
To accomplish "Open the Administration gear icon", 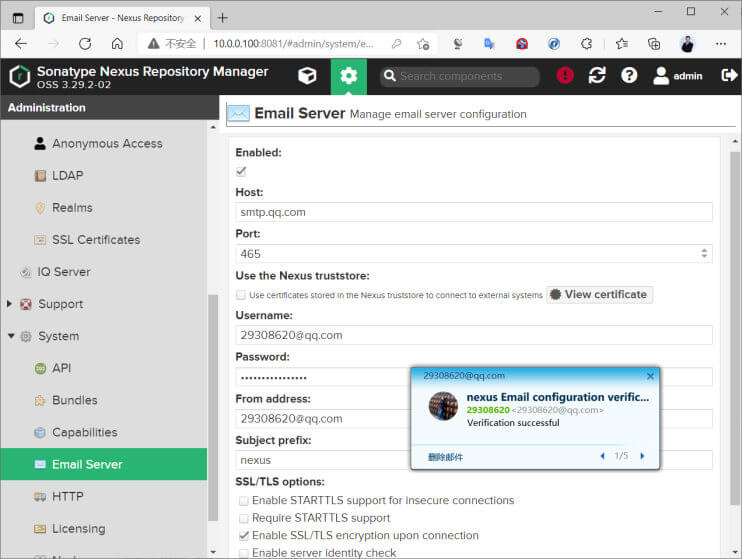I will (x=349, y=76).
